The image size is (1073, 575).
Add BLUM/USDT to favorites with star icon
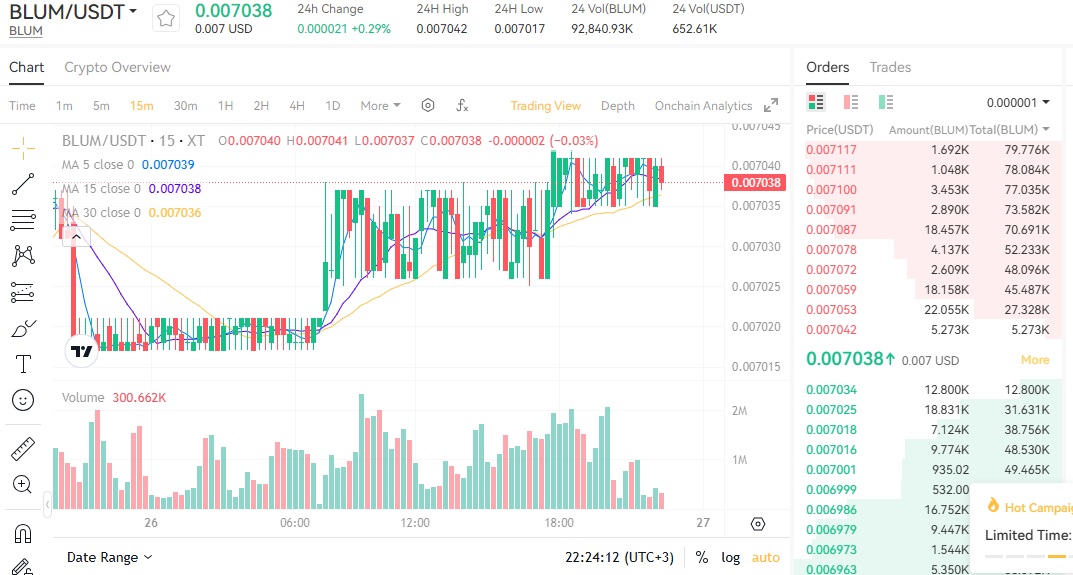point(166,18)
